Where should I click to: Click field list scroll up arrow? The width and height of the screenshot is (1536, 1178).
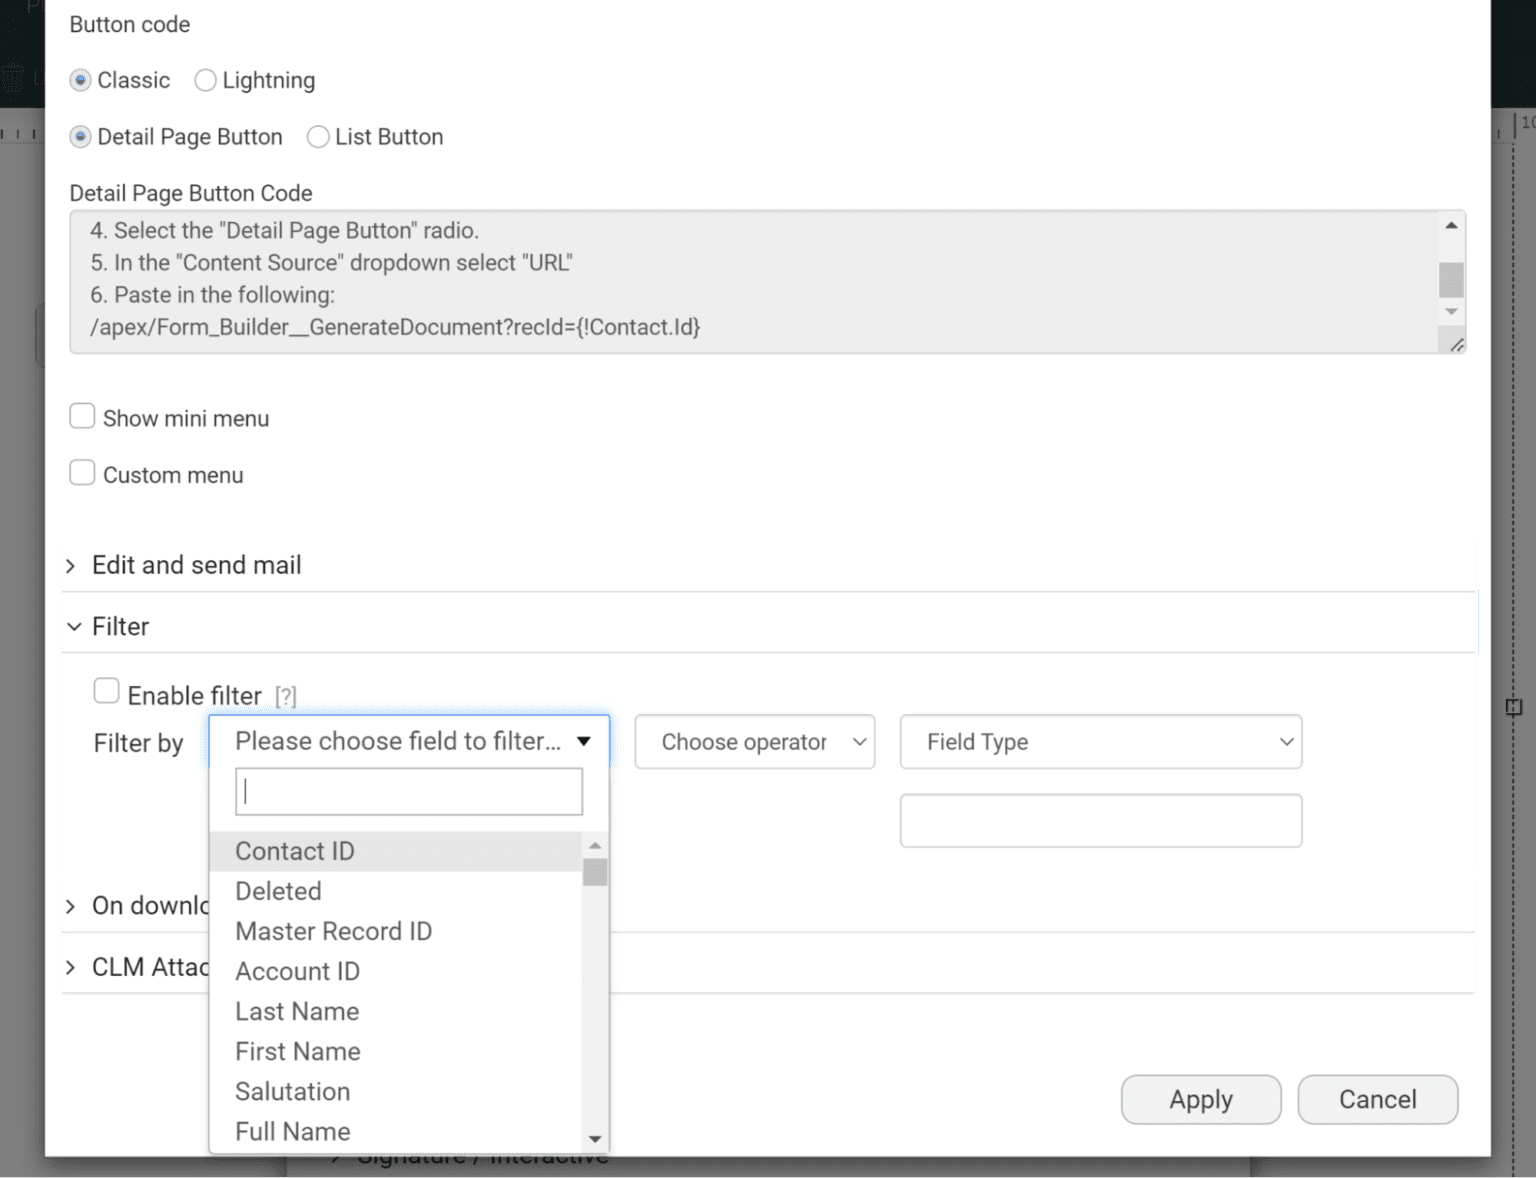coord(595,845)
